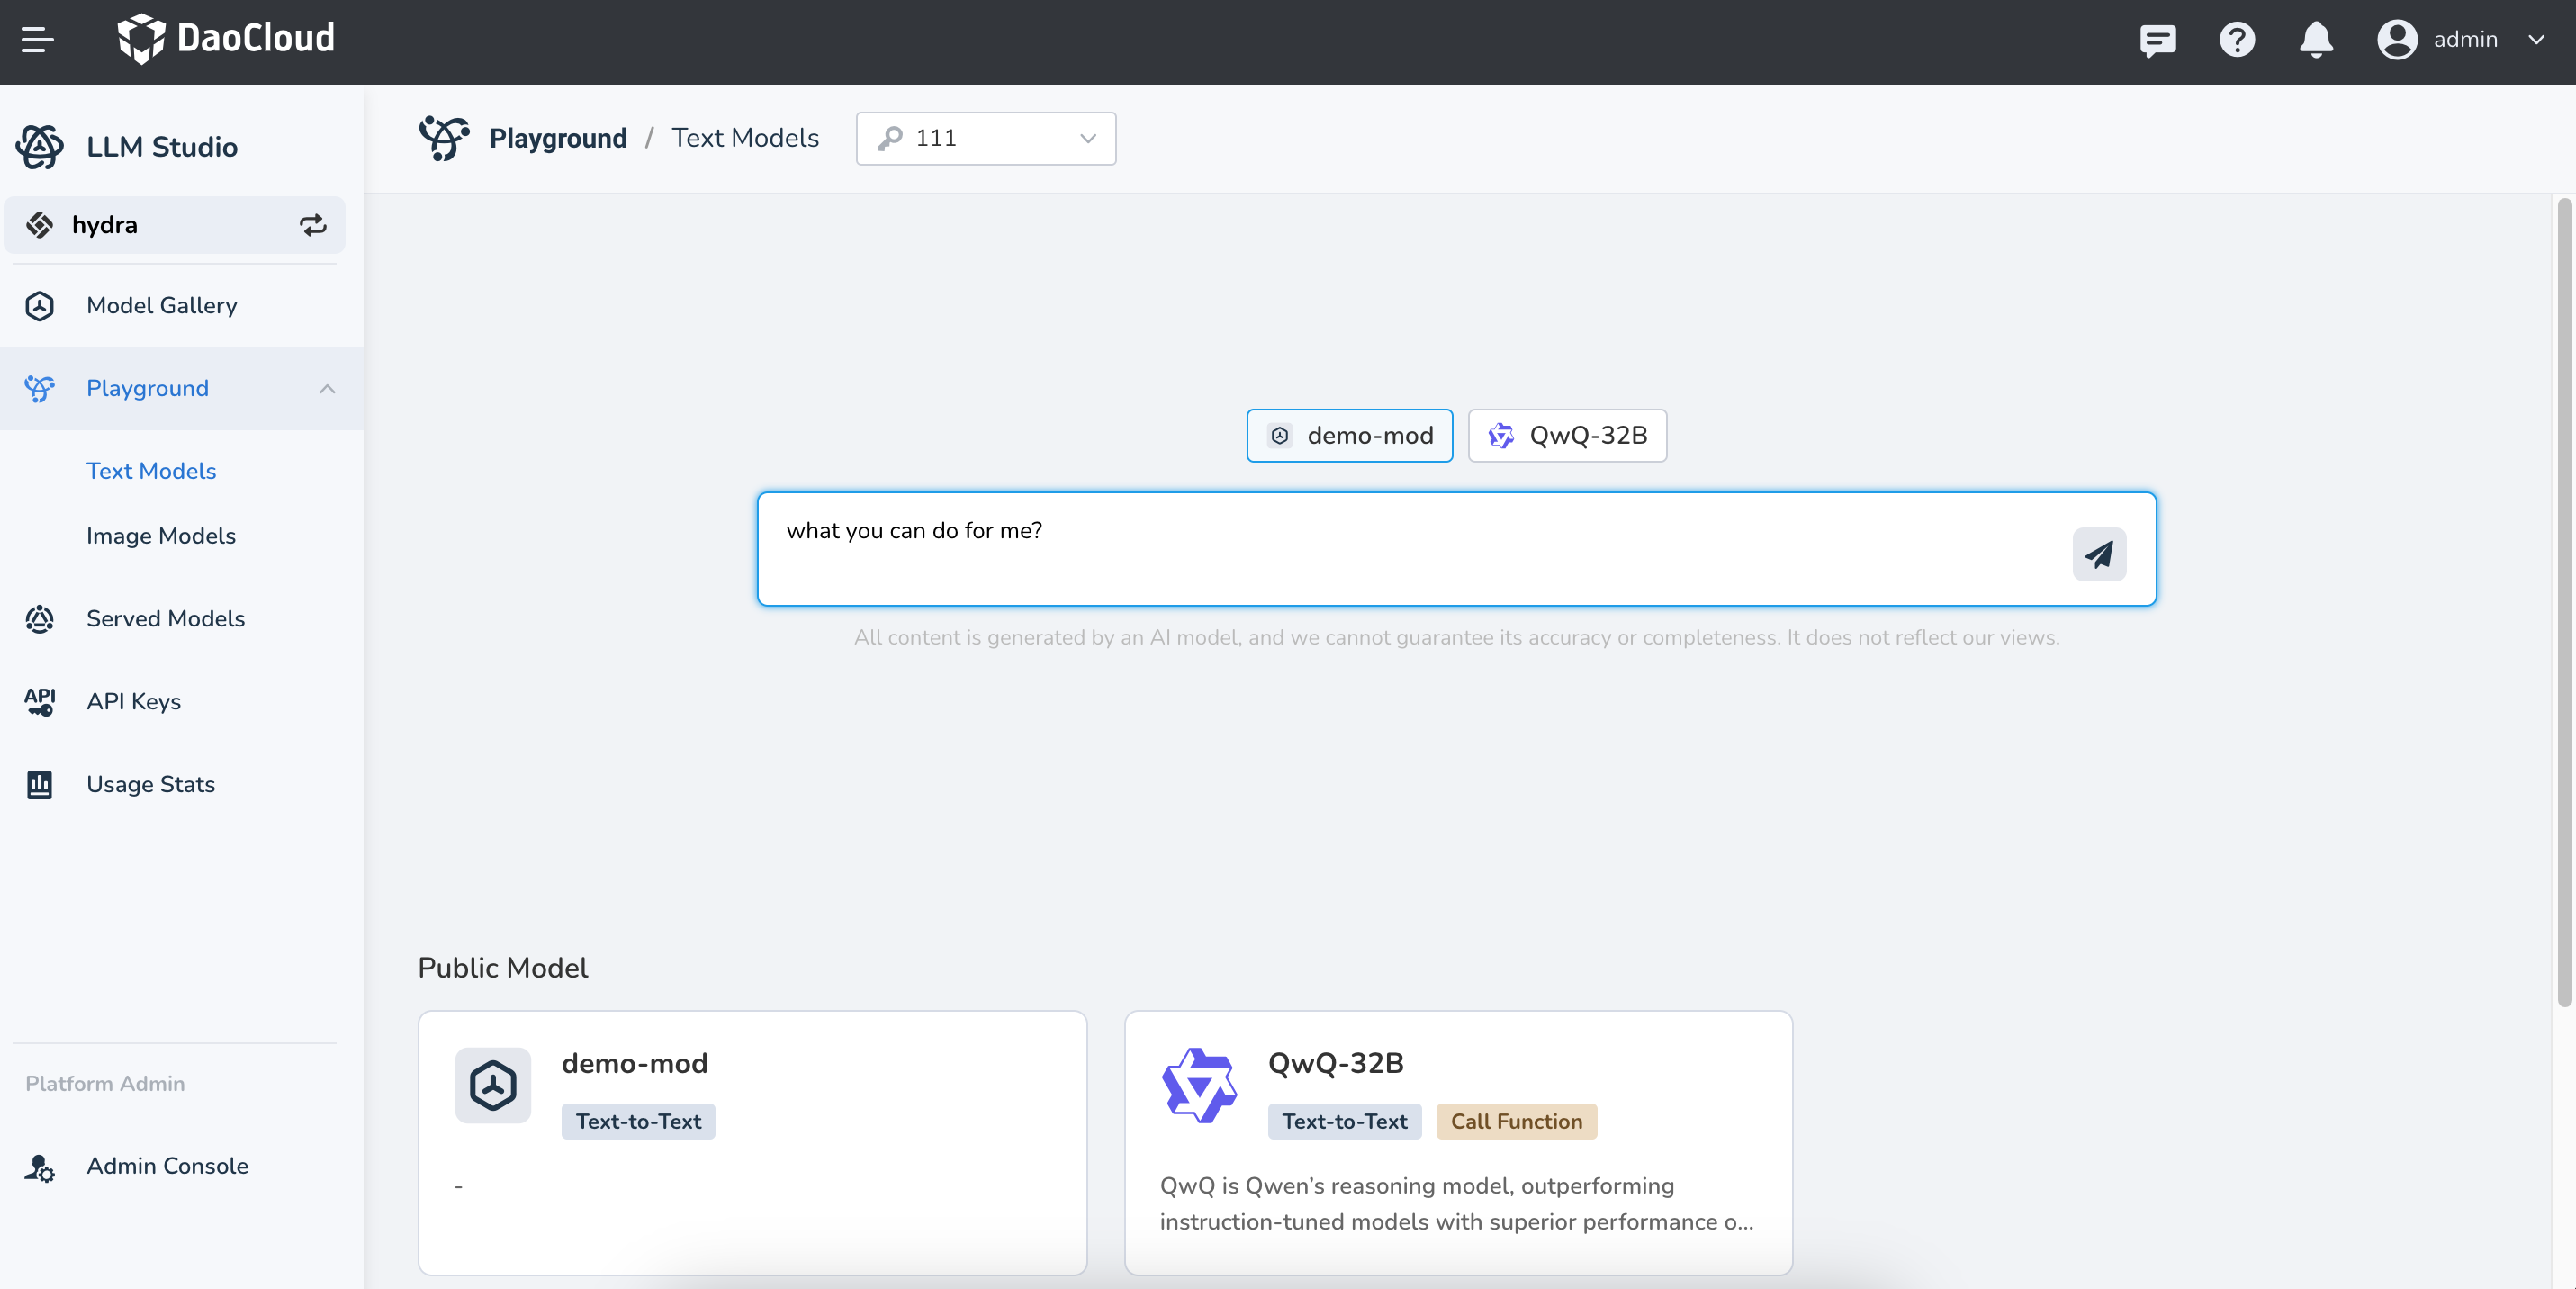
Task: Click the send message paper plane icon
Action: pos(2098,553)
